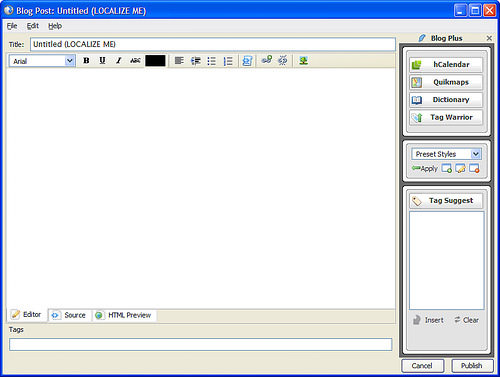This screenshot has height=377, width=500.
Task: Click into the Title field
Action: click(x=213, y=44)
